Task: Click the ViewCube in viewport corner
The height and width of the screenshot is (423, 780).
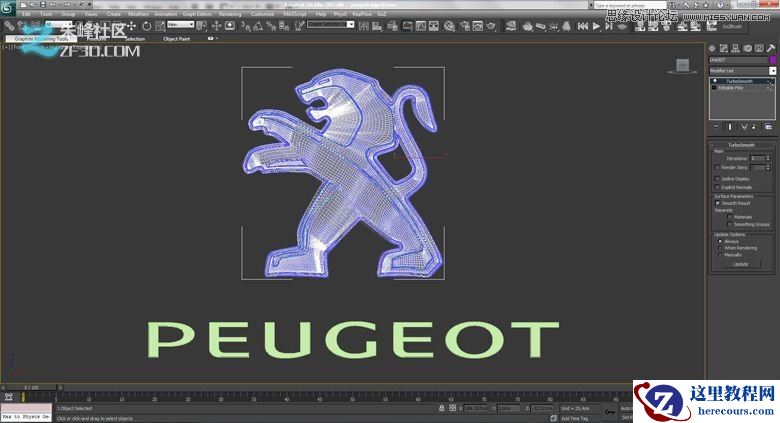Action: click(x=682, y=65)
